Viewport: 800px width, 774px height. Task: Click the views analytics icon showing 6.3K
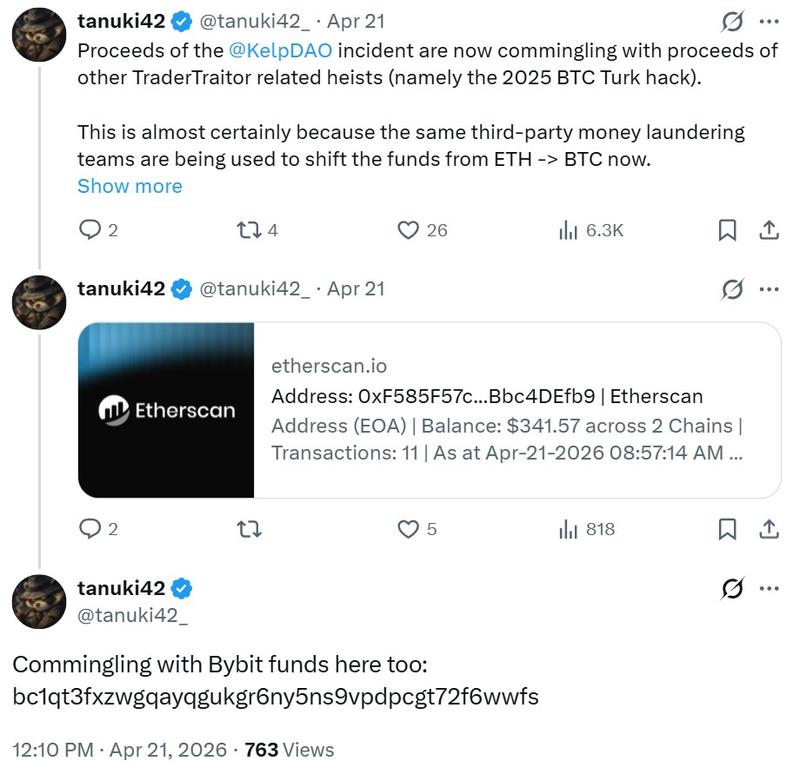(568, 229)
